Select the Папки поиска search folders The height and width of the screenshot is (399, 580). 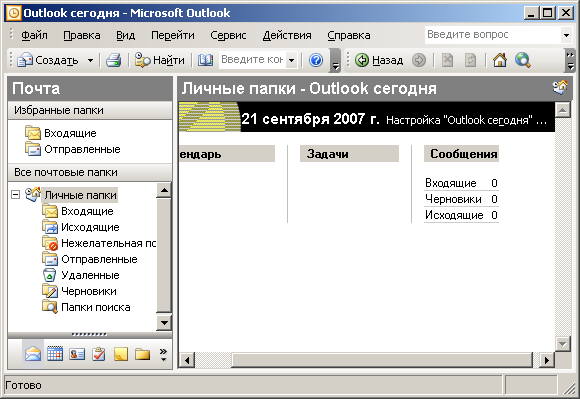(x=86, y=307)
